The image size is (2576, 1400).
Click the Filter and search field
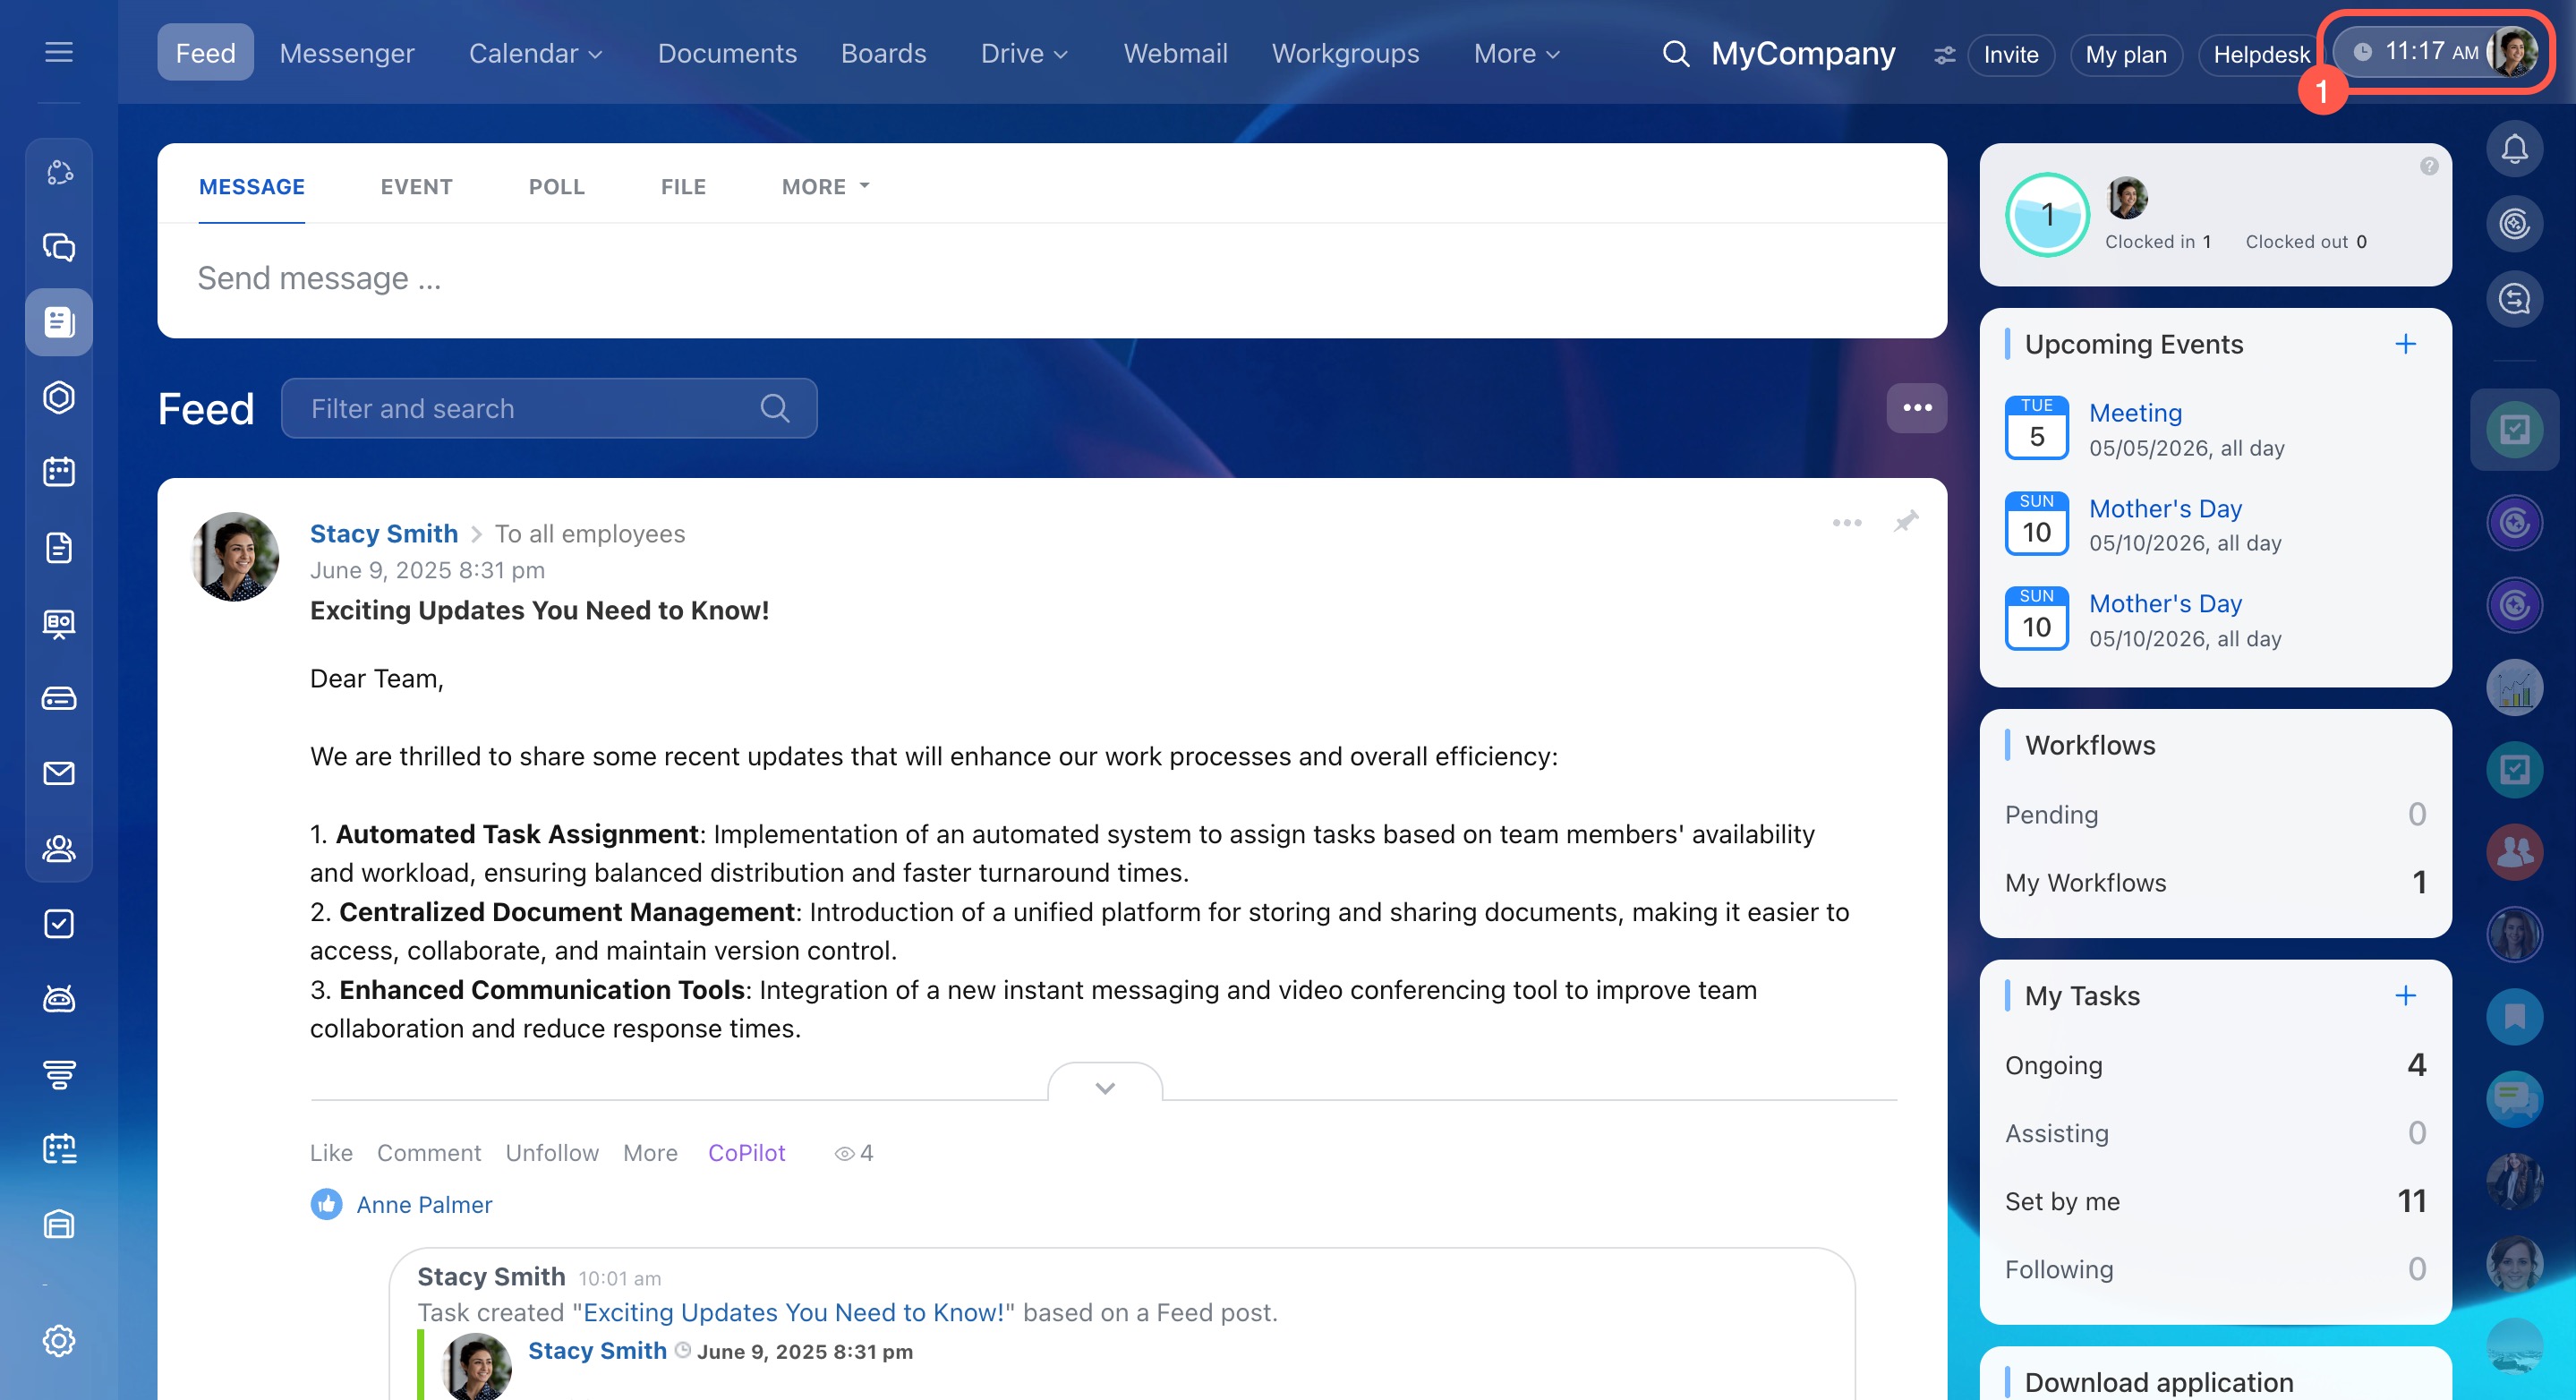pyautogui.click(x=530, y=409)
